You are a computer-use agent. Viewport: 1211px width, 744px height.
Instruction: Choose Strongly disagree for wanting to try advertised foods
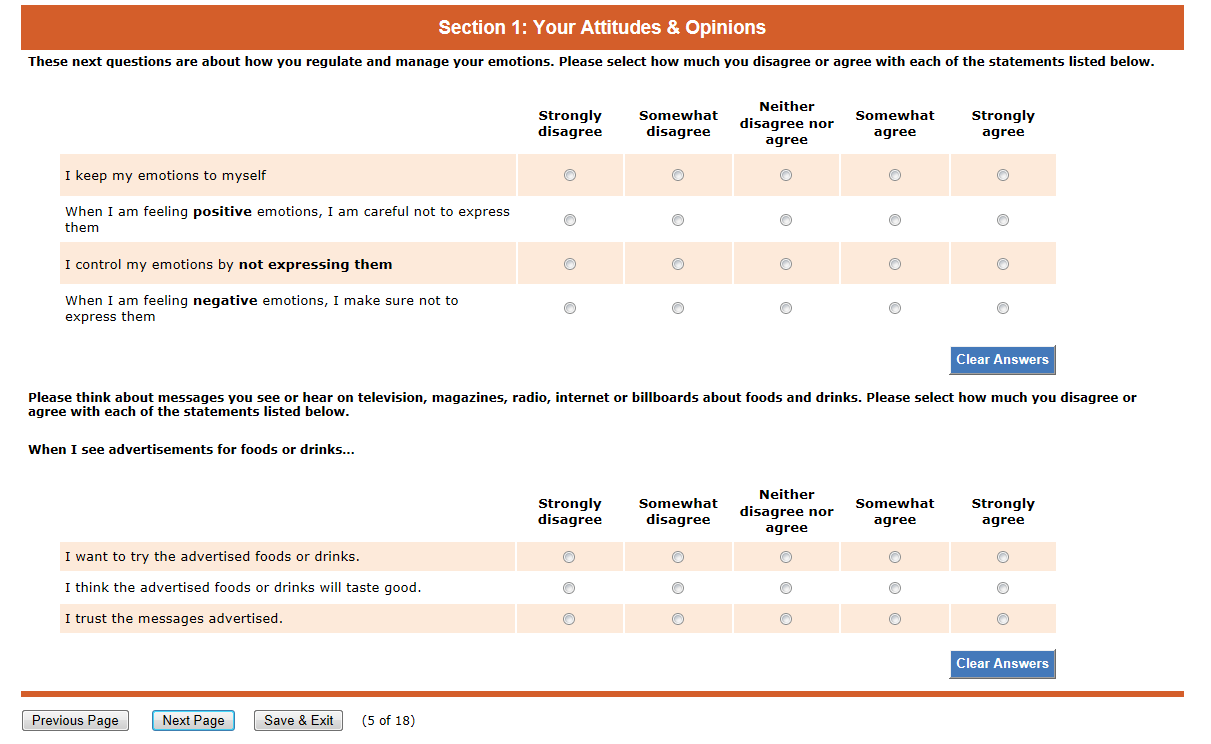coord(570,557)
